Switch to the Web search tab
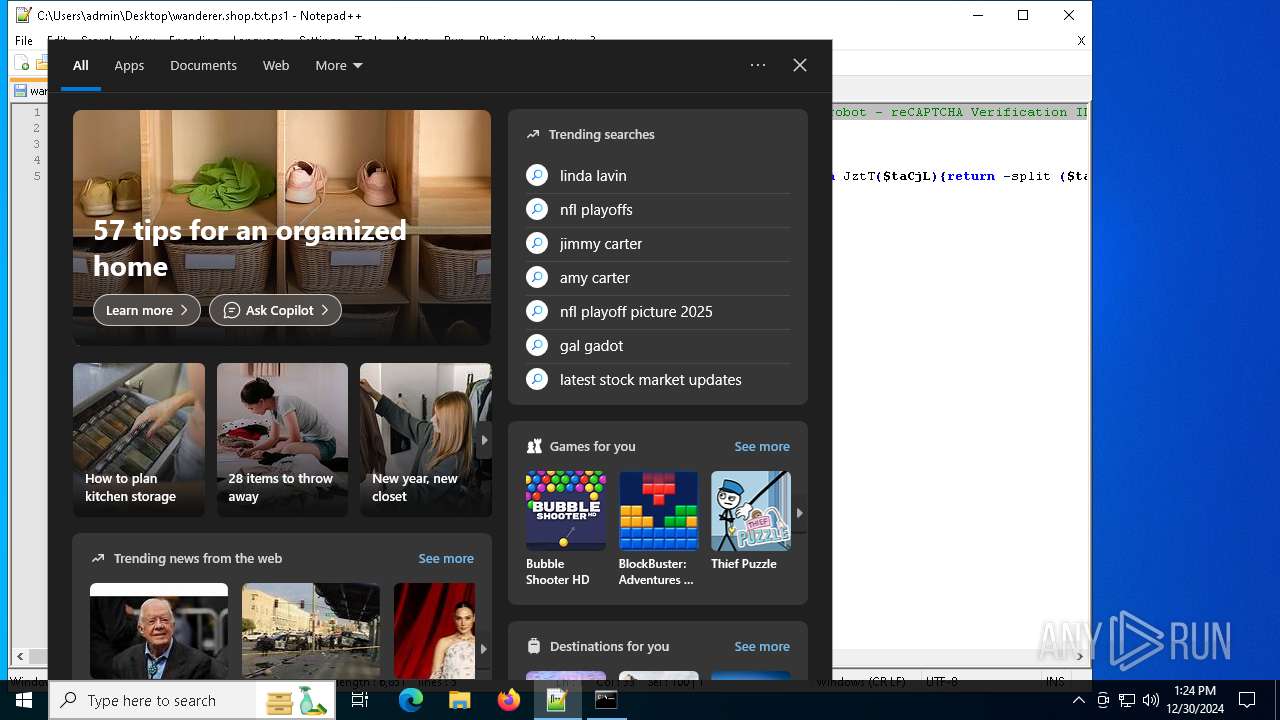The image size is (1280, 720). point(276,65)
